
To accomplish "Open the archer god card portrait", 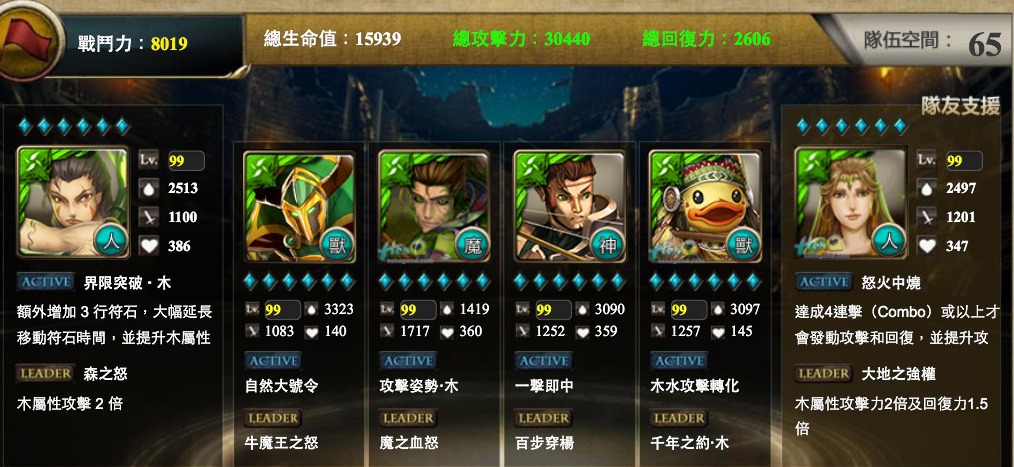I will pos(570,206).
